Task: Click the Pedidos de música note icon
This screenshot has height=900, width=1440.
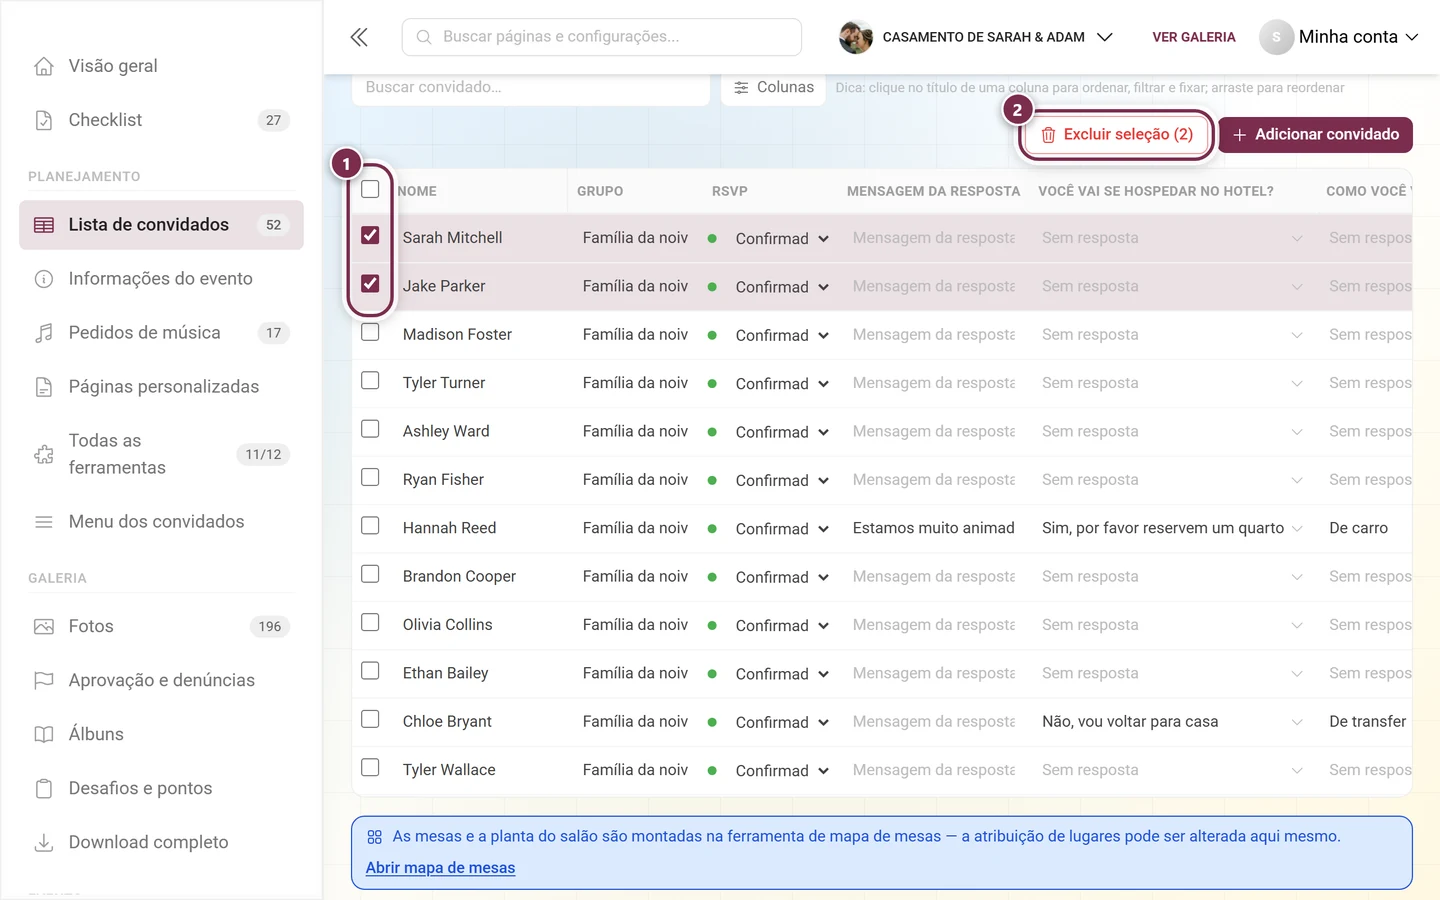Action: coord(44,333)
